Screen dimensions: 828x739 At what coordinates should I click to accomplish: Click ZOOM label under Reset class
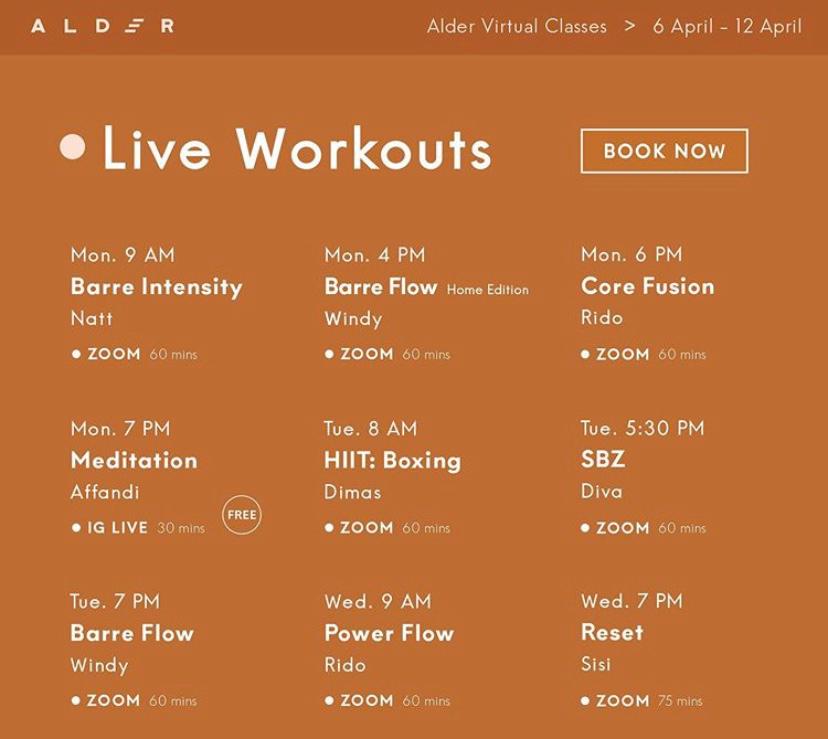[x=623, y=701]
